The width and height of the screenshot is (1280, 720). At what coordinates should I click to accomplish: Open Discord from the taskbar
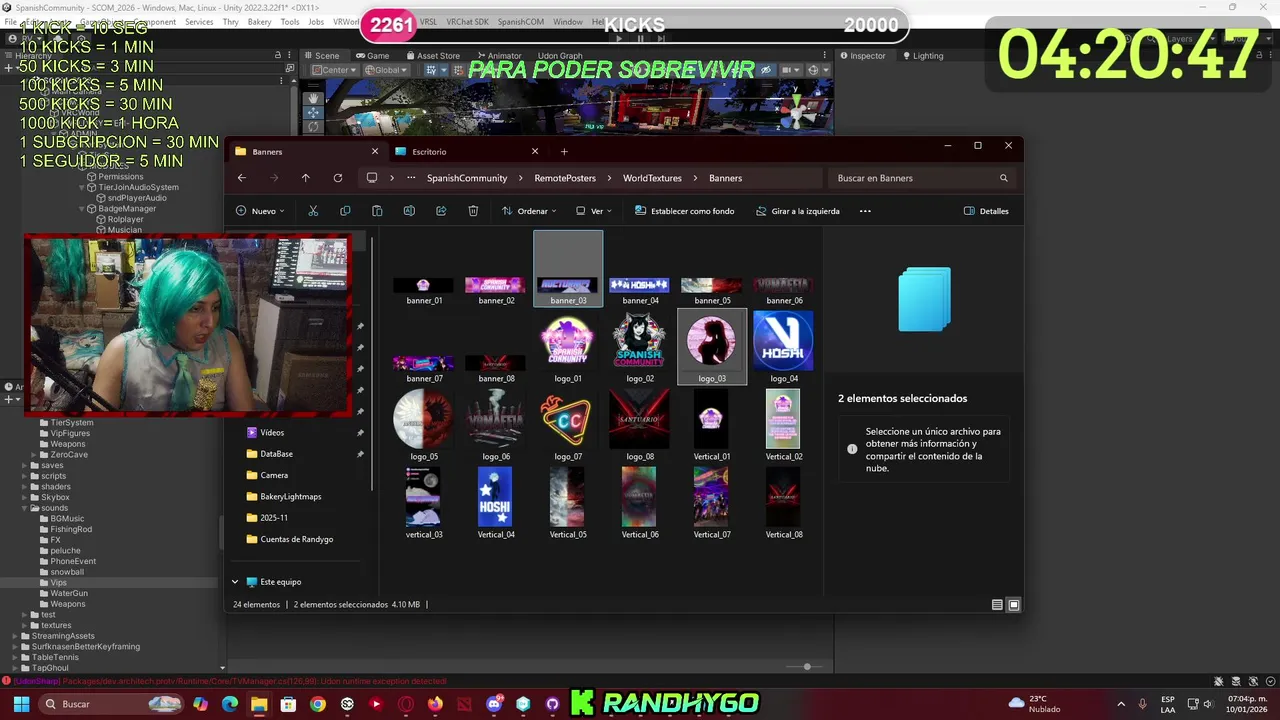pos(494,704)
